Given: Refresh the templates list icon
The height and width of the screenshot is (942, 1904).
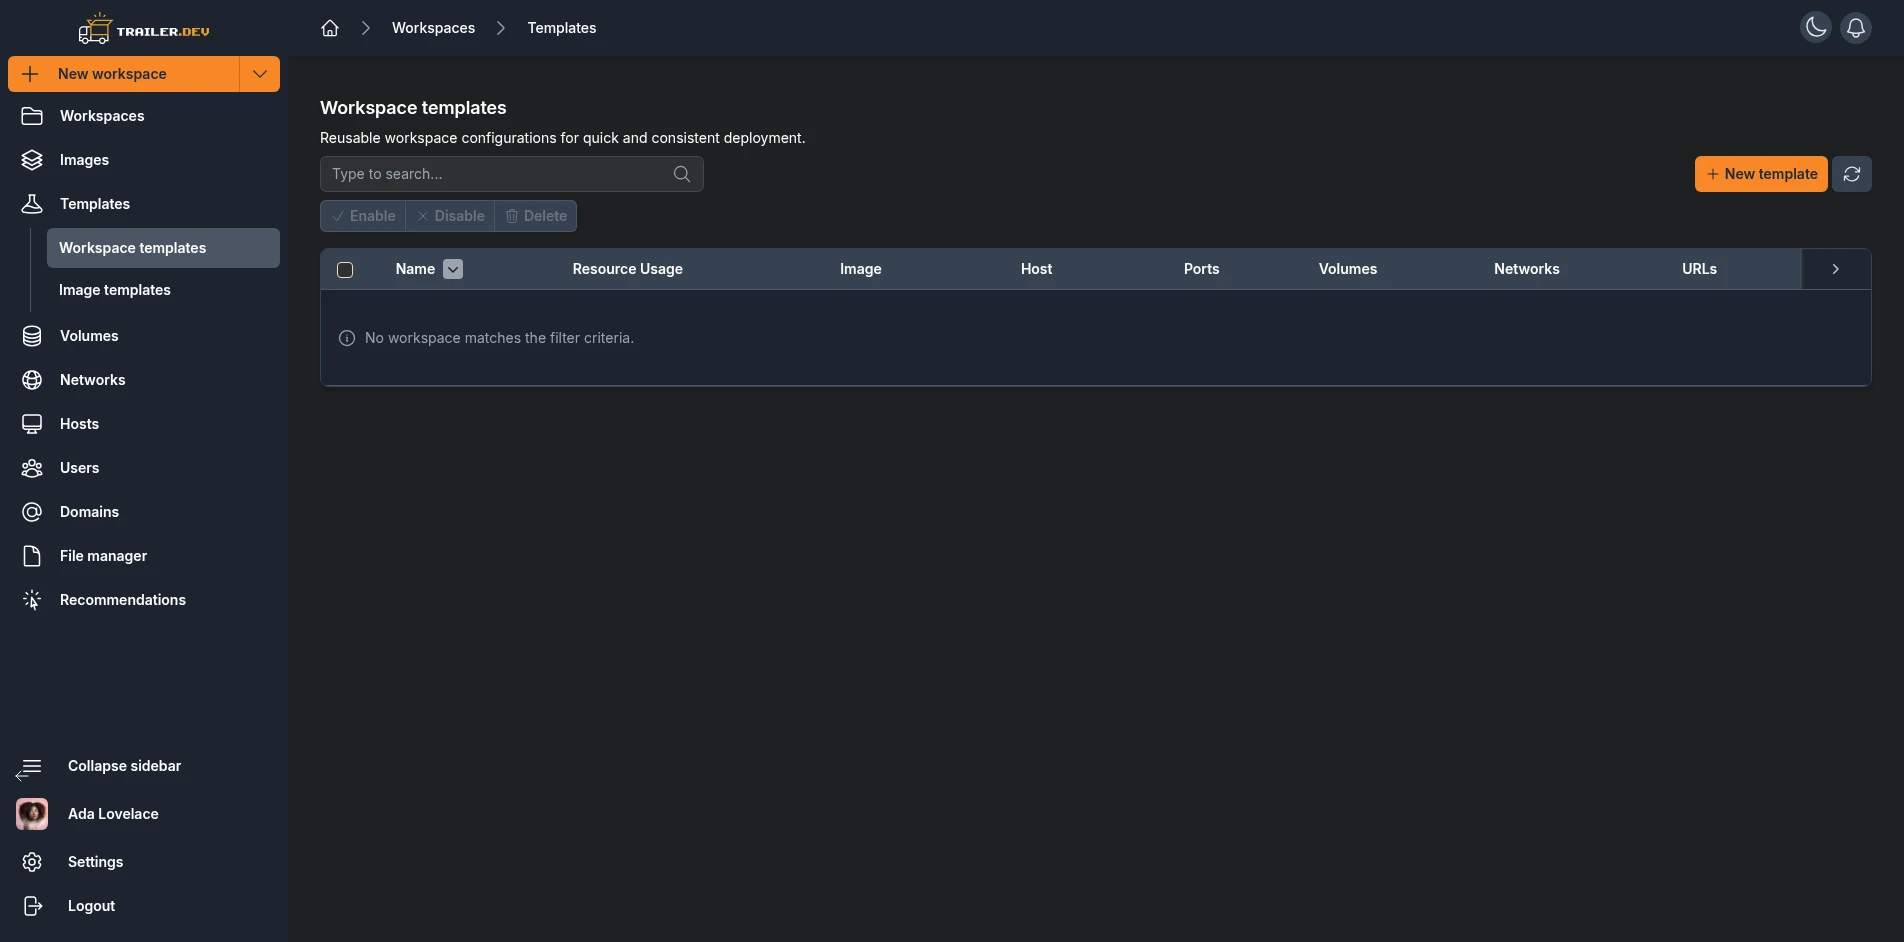Looking at the screenshot, I should click(1852, 174).
